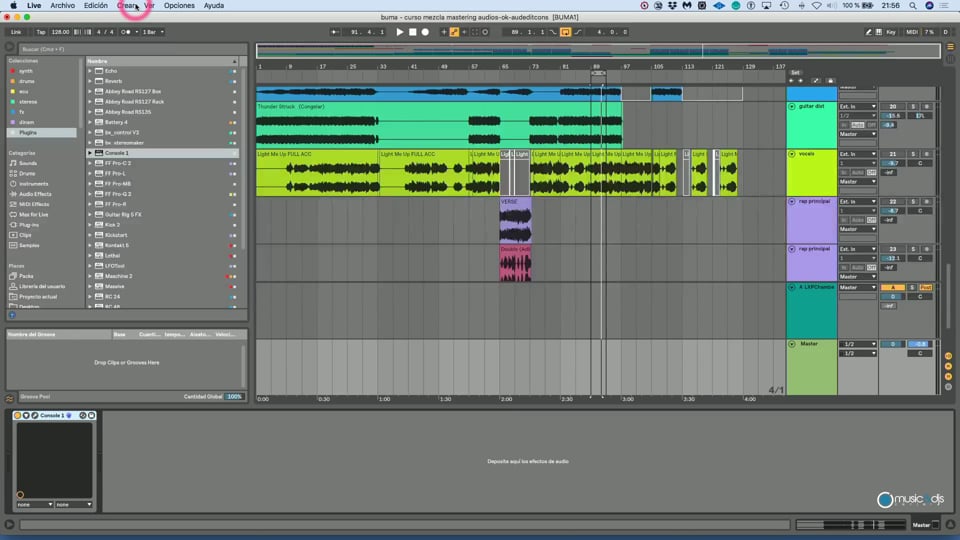Toggle Draw Mode pencil icon
Viewport: 960px width, 540px height.
coord(868,32)
